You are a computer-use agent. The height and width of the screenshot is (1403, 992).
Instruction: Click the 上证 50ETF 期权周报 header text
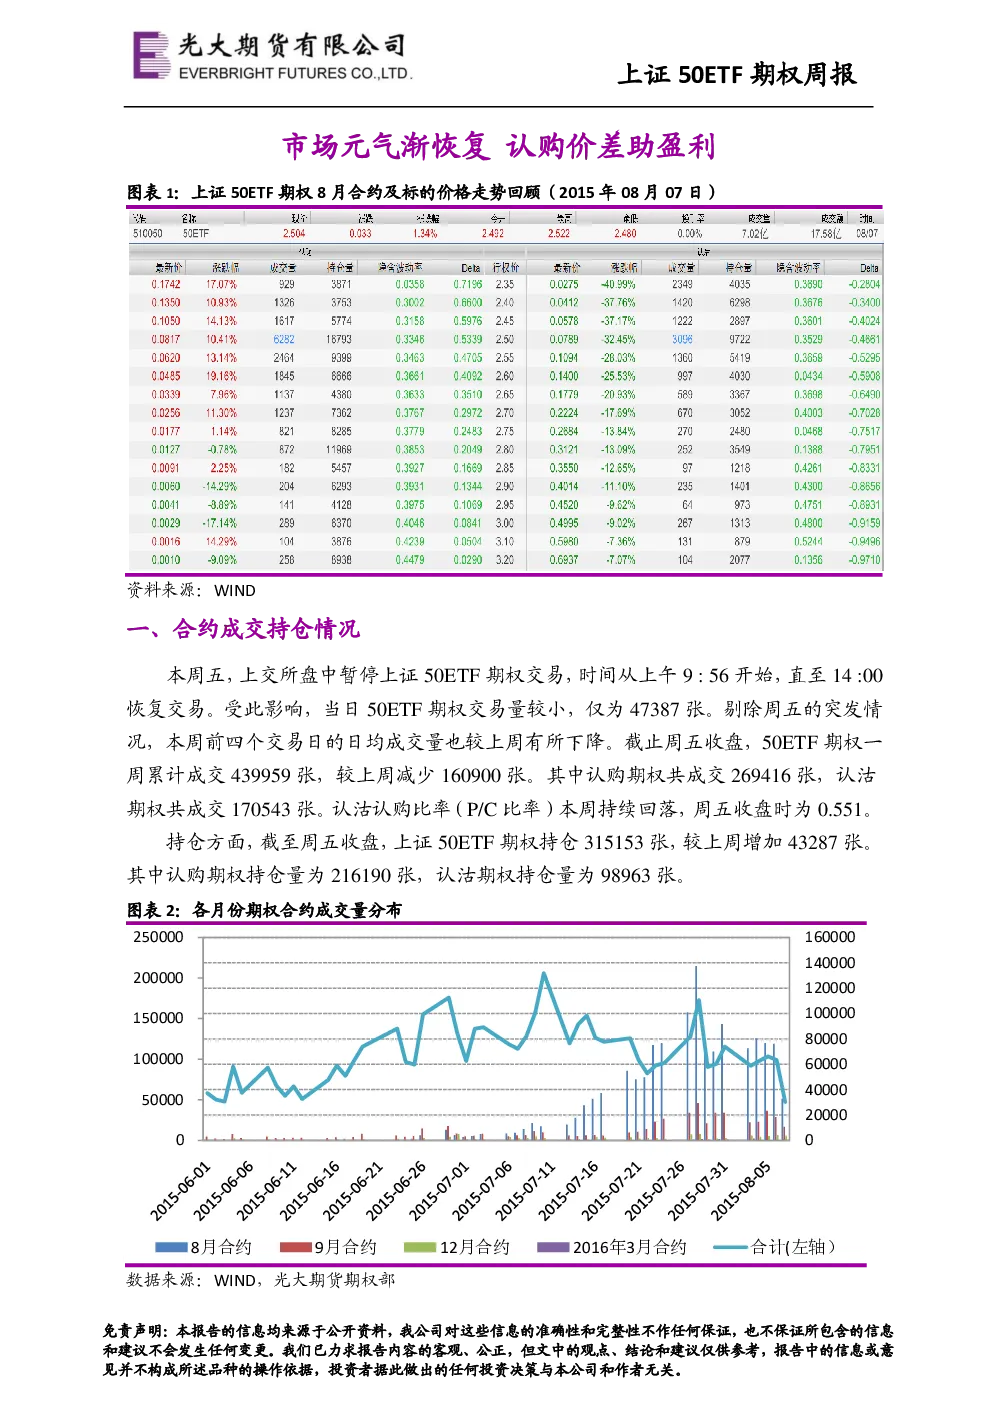[737, 74]
